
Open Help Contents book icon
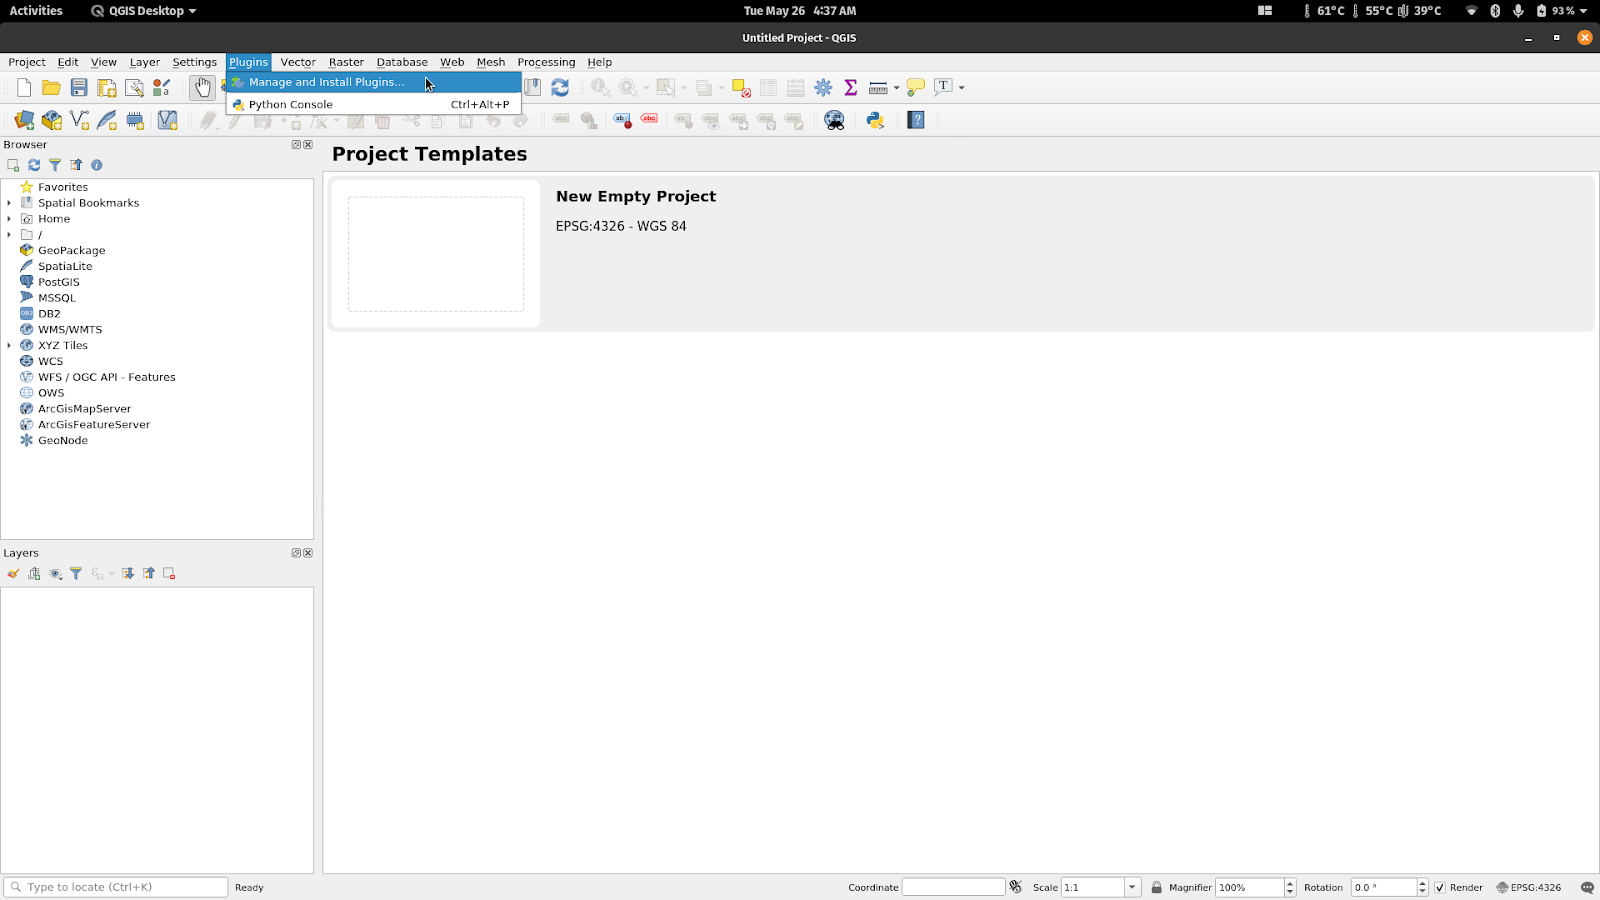916,120
